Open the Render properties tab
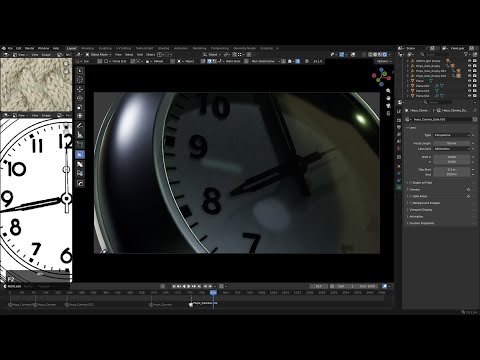Viewport: 480px width, 360px height. point(399,120)
